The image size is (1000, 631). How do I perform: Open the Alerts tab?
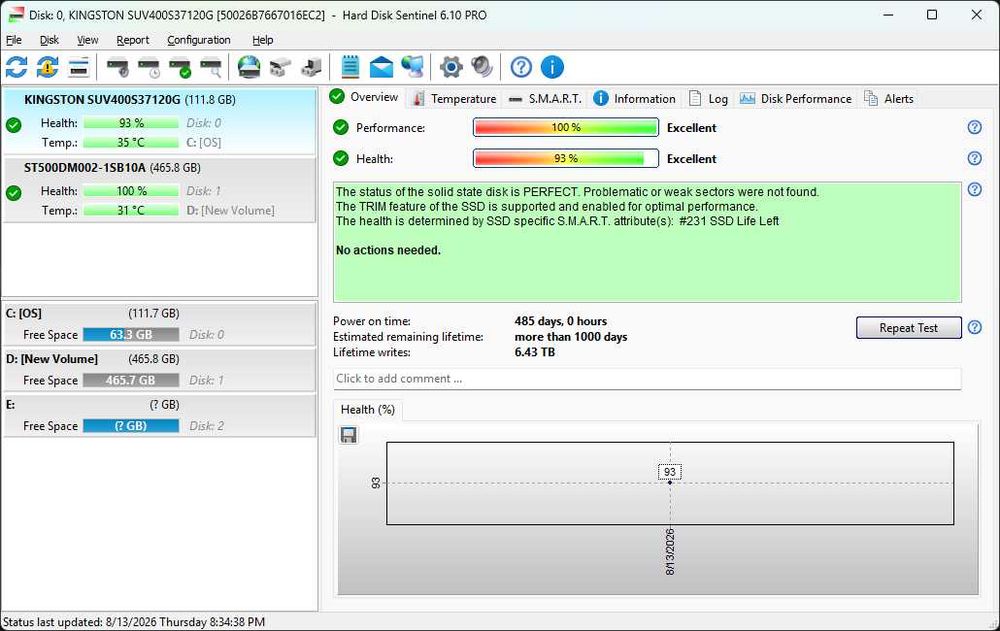coord(889,98)
